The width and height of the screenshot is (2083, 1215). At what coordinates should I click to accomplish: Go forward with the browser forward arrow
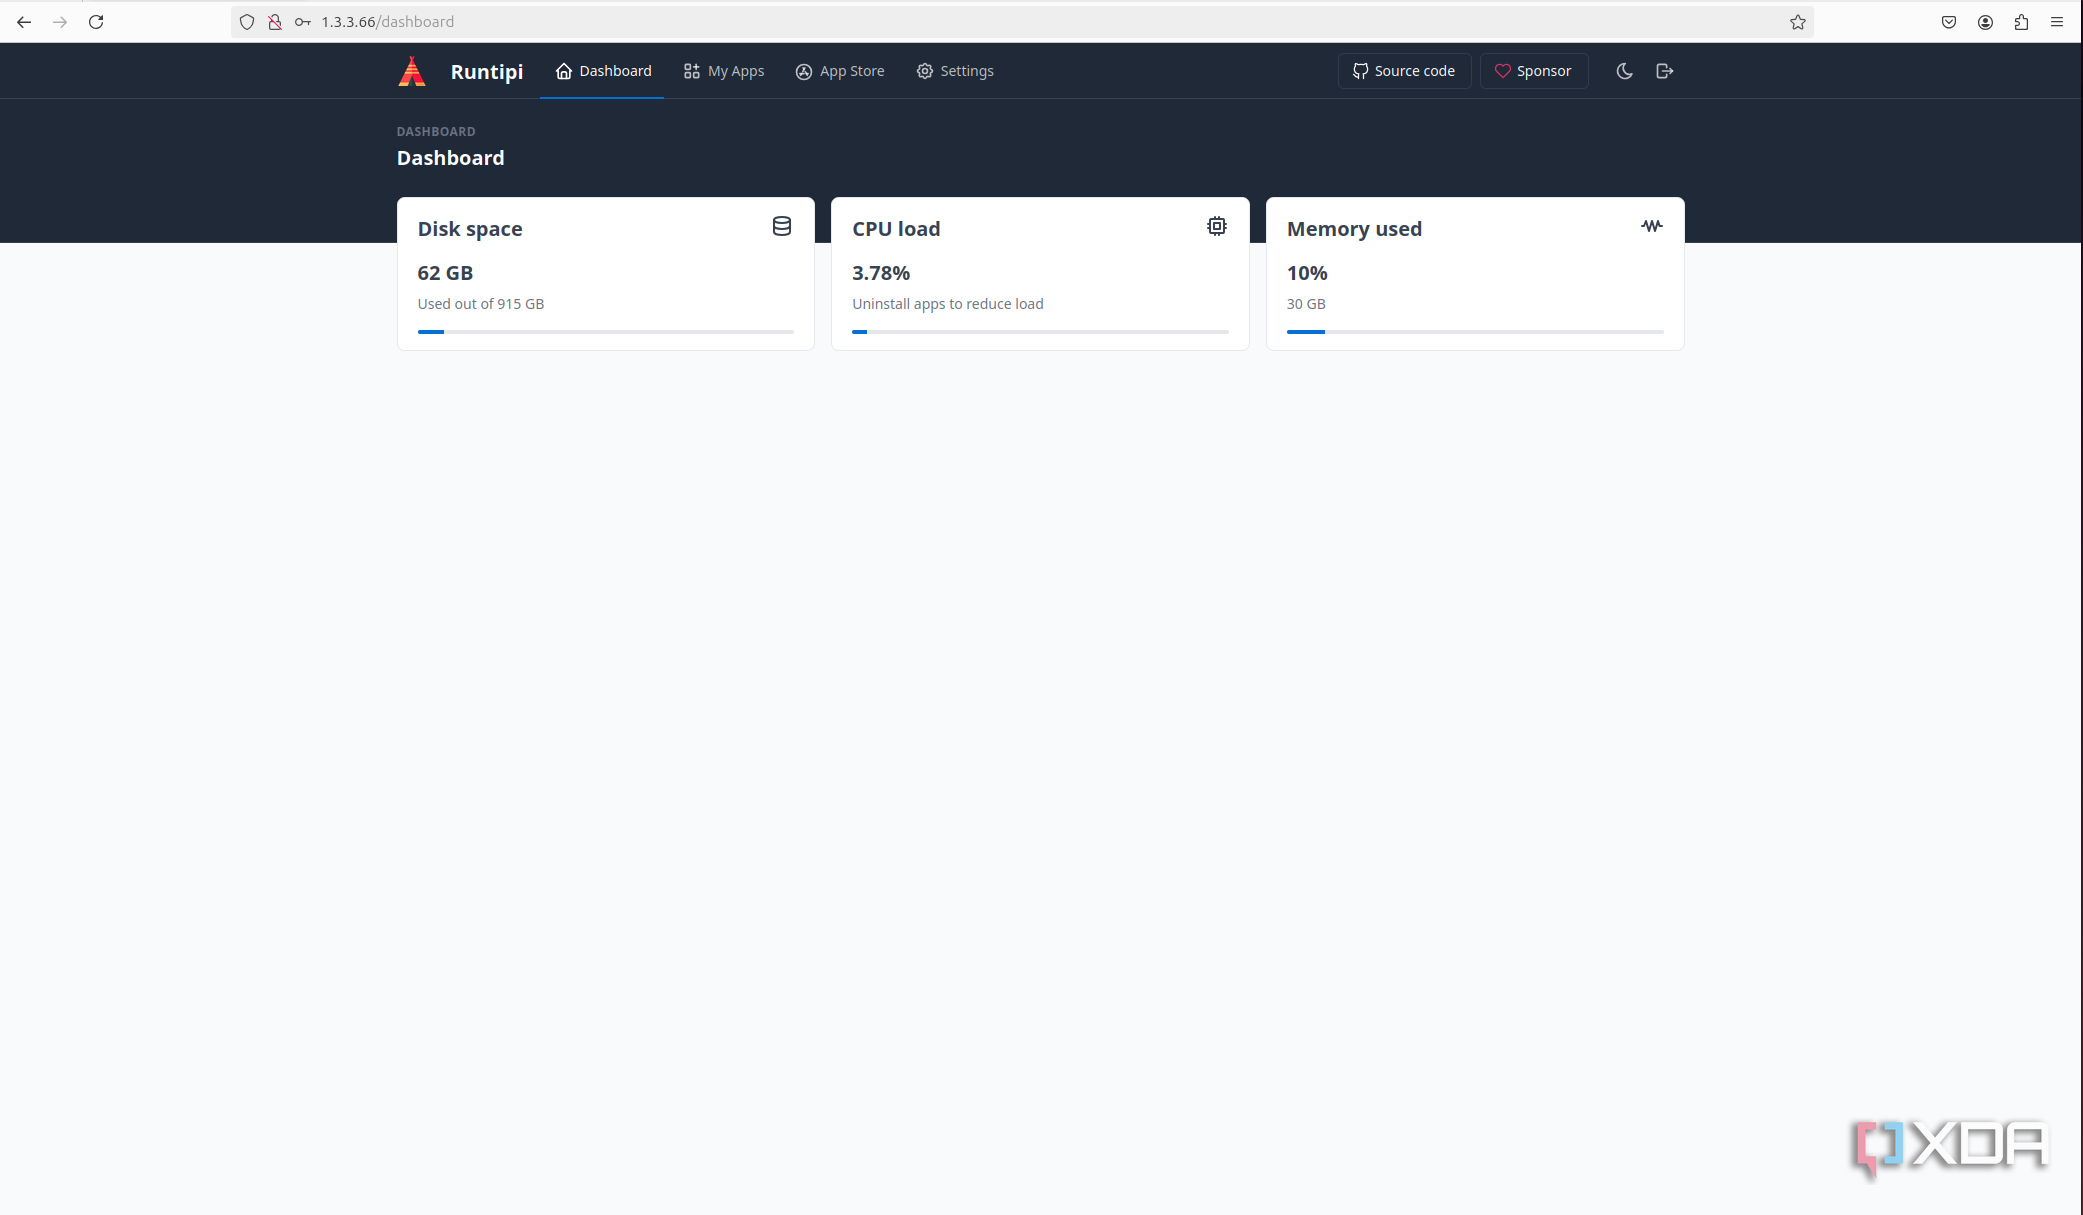coord(60,22)
